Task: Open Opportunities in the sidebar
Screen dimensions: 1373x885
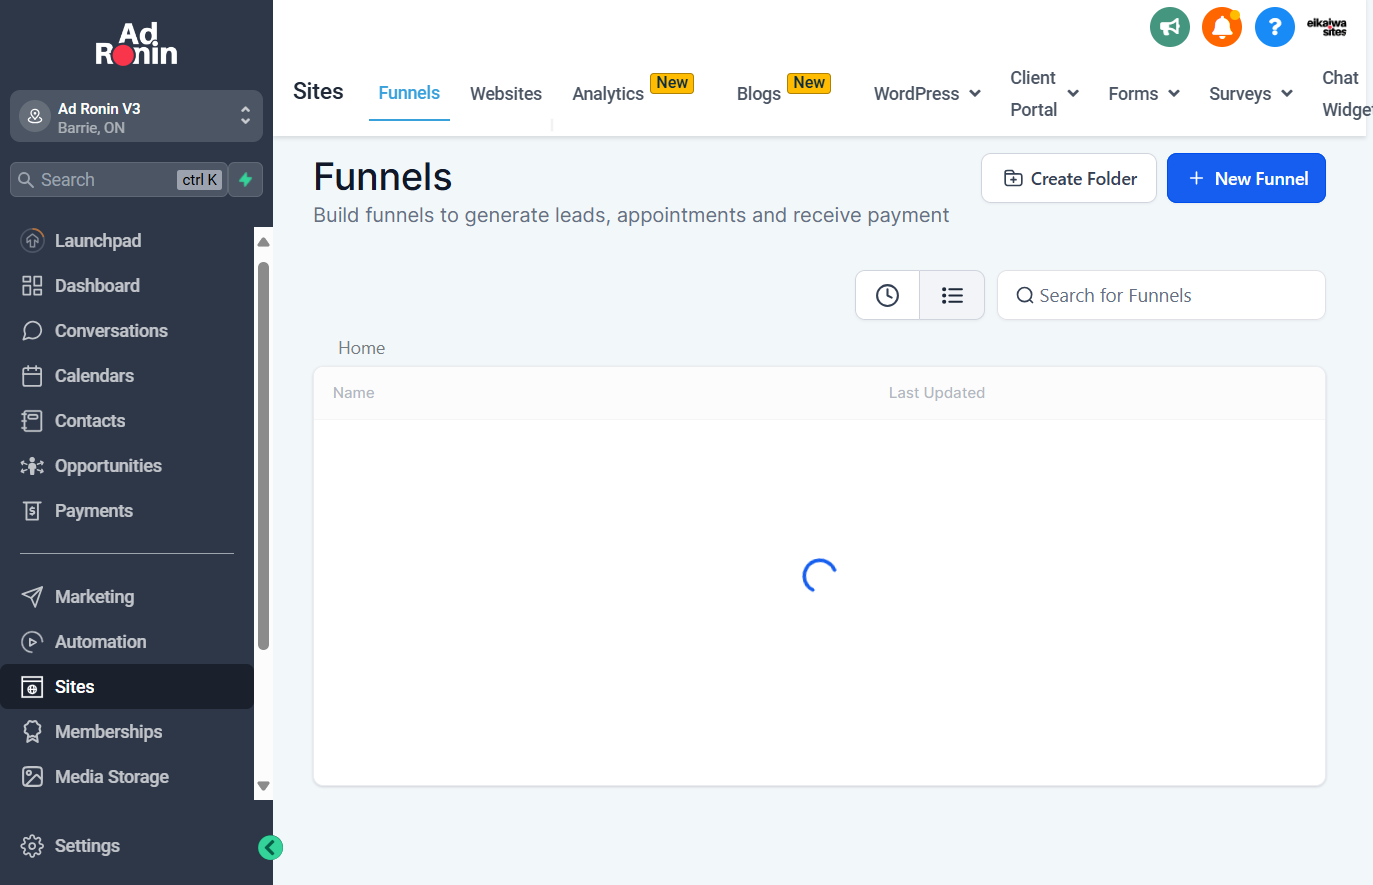Action: [x=127, y=466]
